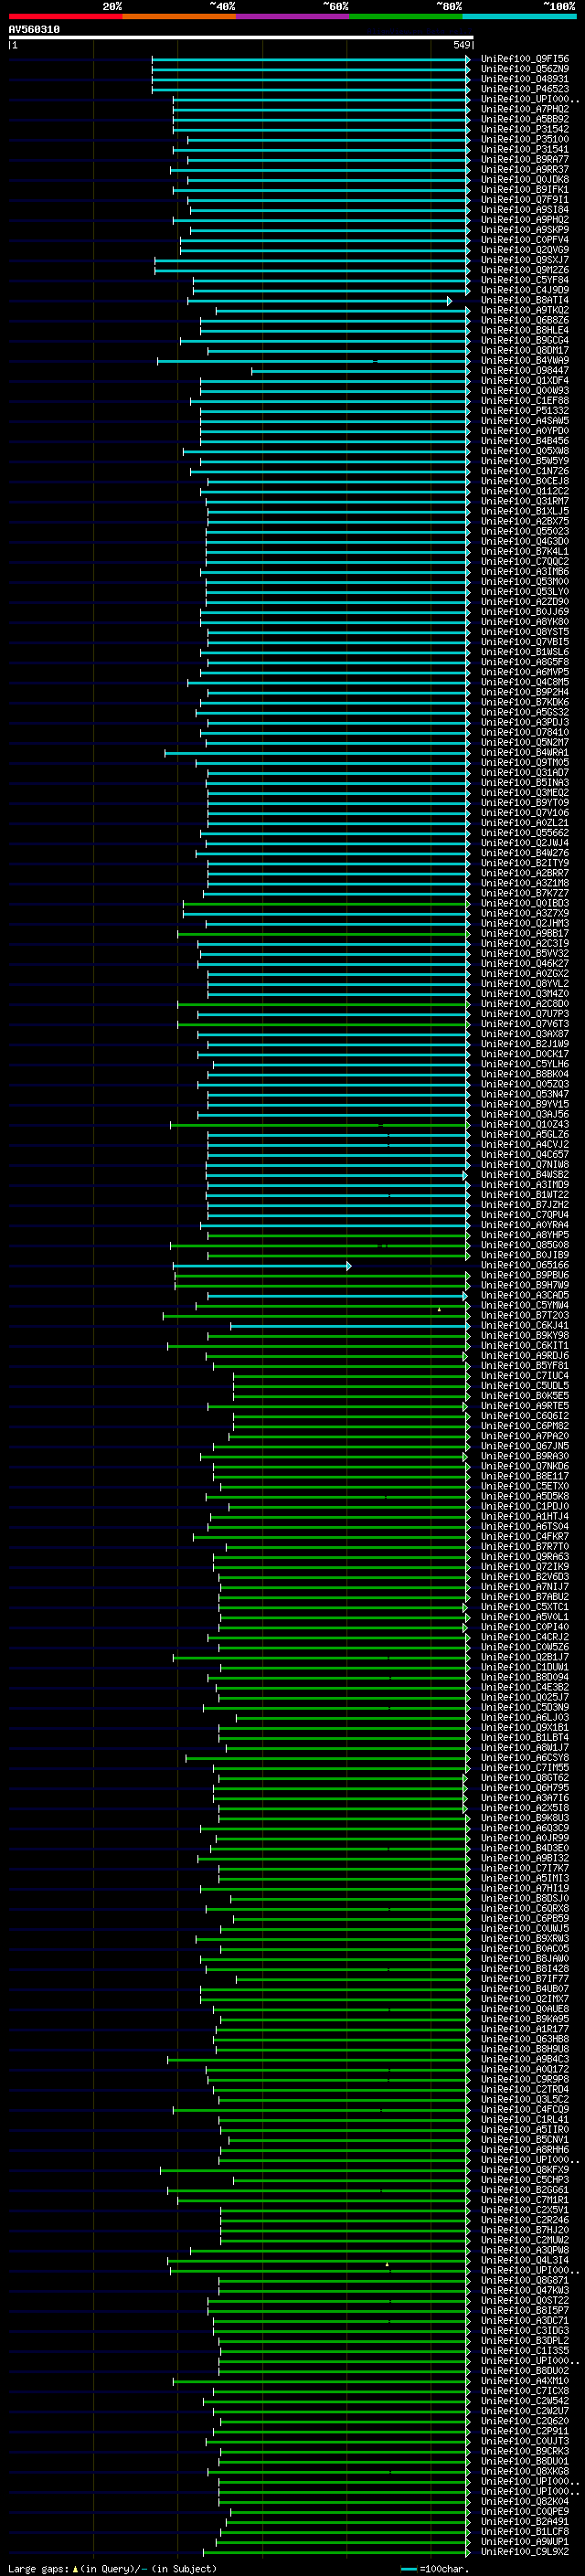Viewport: 585px width, 2576px height.
Task: Click the arrowhead ending B8ATI4 alignment
Action: point(449,301)
